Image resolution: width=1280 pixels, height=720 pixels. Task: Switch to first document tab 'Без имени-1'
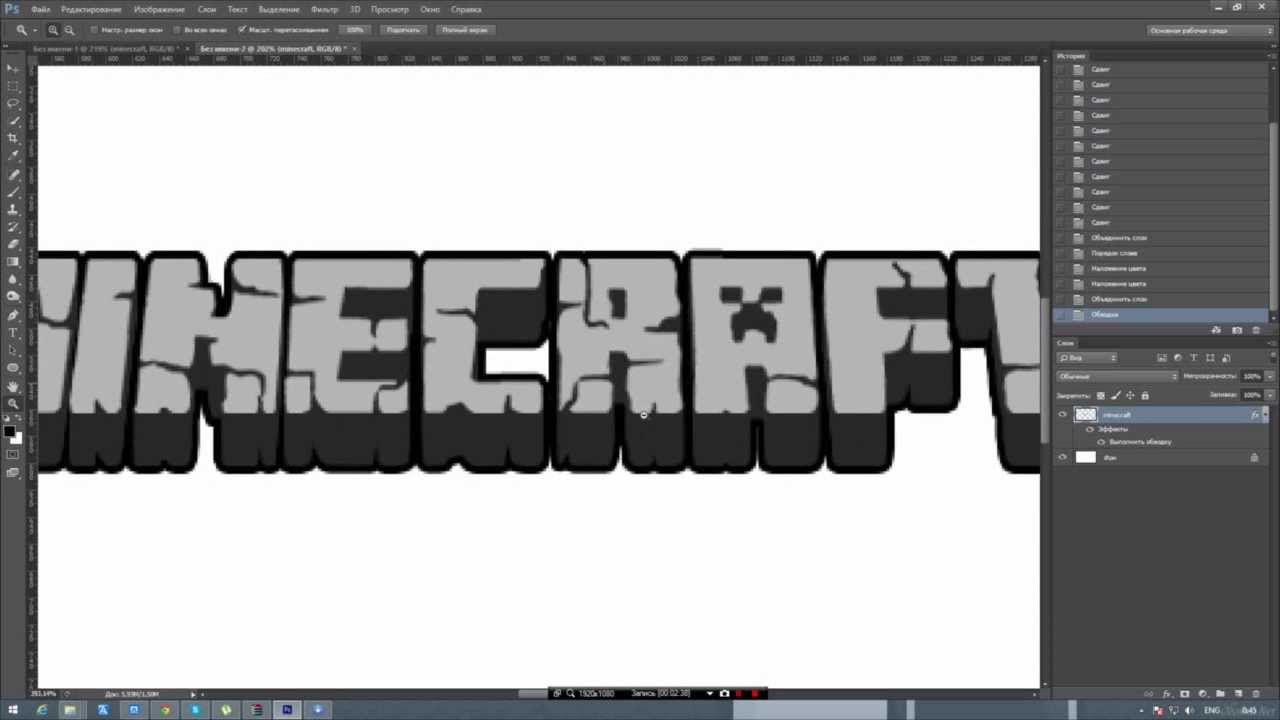105,48
